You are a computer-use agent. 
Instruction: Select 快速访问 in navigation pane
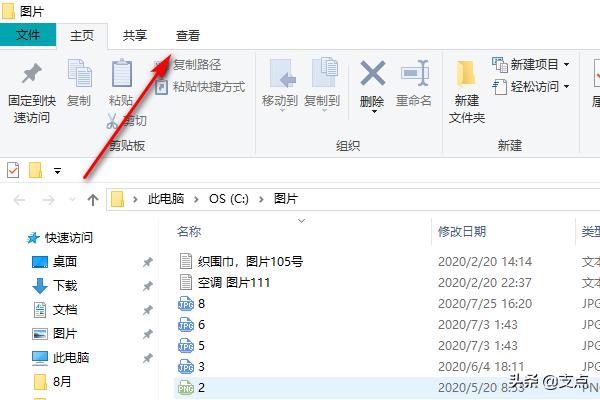coord(69,238)
